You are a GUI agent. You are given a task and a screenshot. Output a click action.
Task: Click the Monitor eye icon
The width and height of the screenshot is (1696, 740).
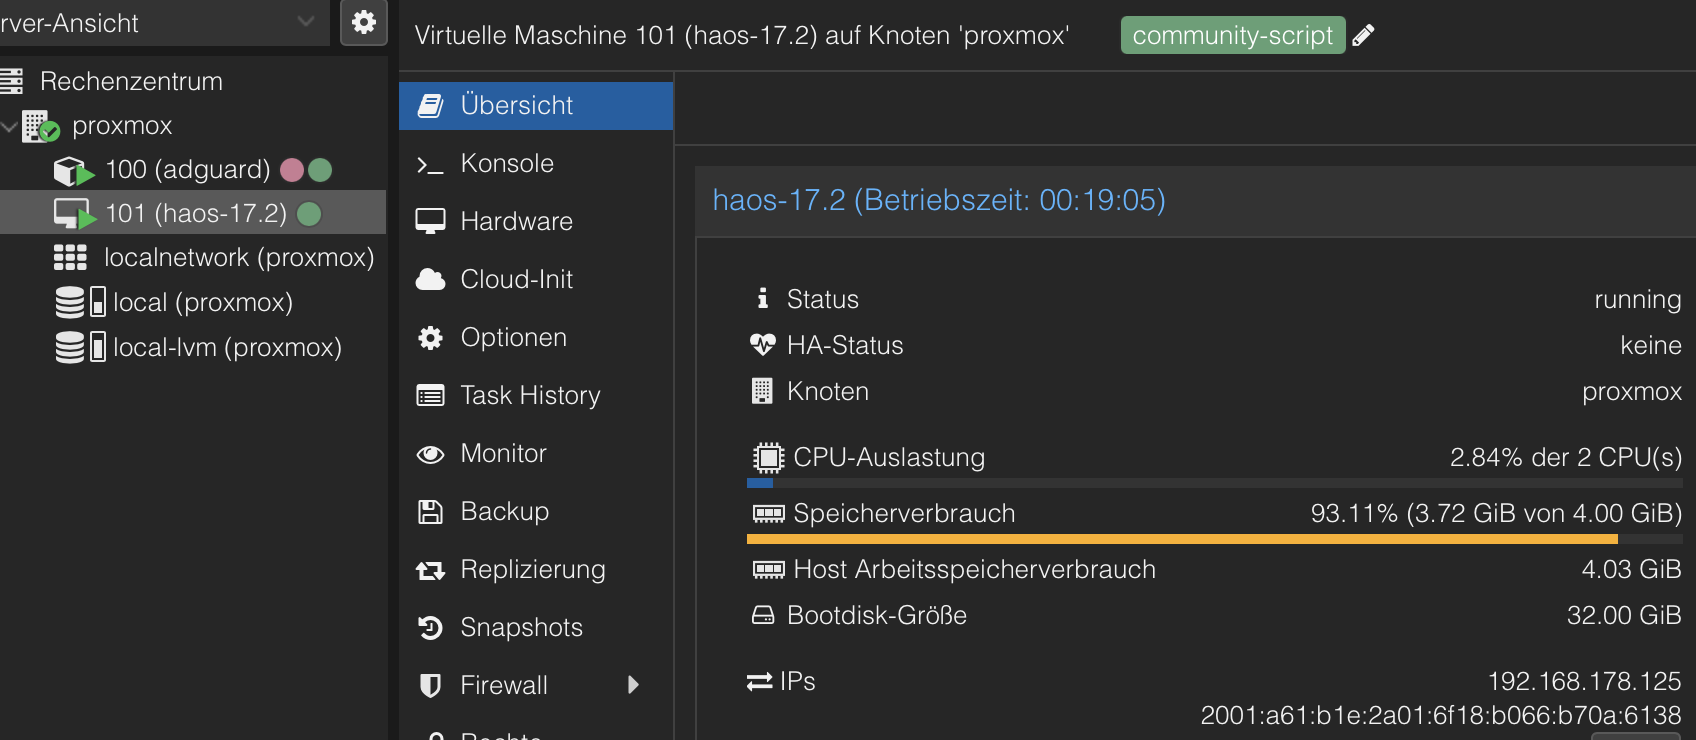pyautogui.click(x=430, y=455)
